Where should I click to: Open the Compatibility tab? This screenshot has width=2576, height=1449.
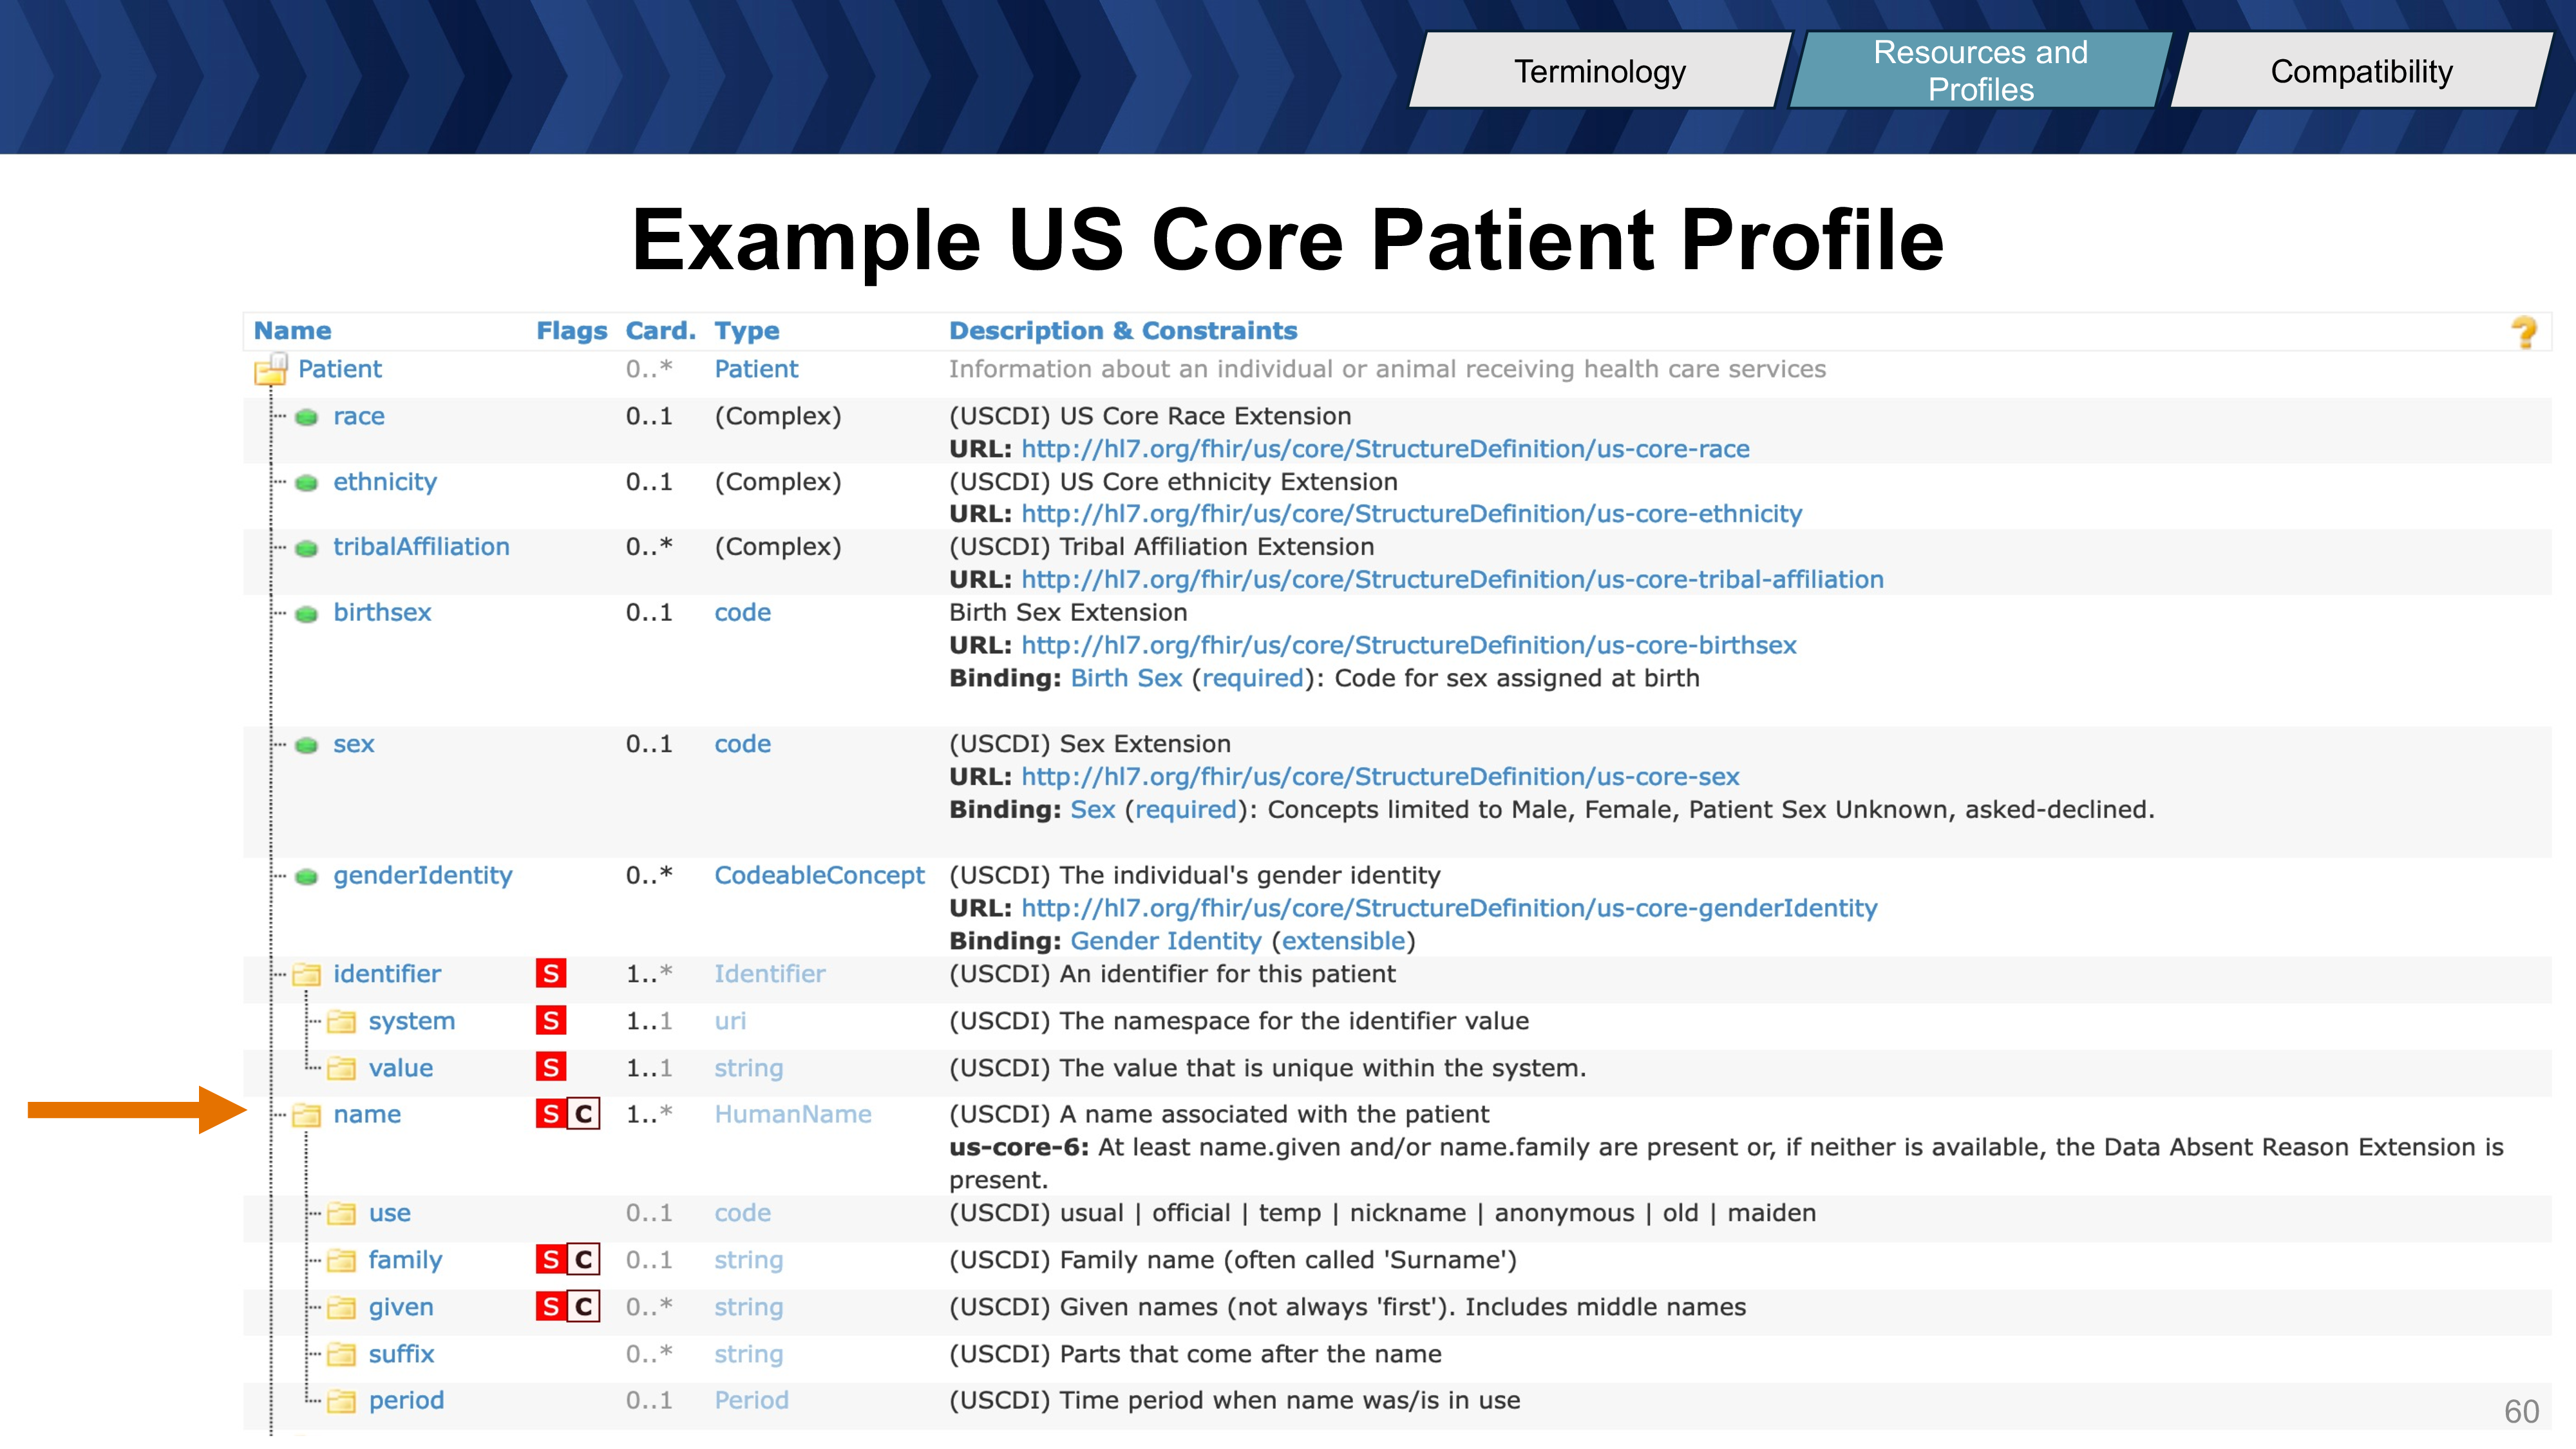pos(2361,70)
